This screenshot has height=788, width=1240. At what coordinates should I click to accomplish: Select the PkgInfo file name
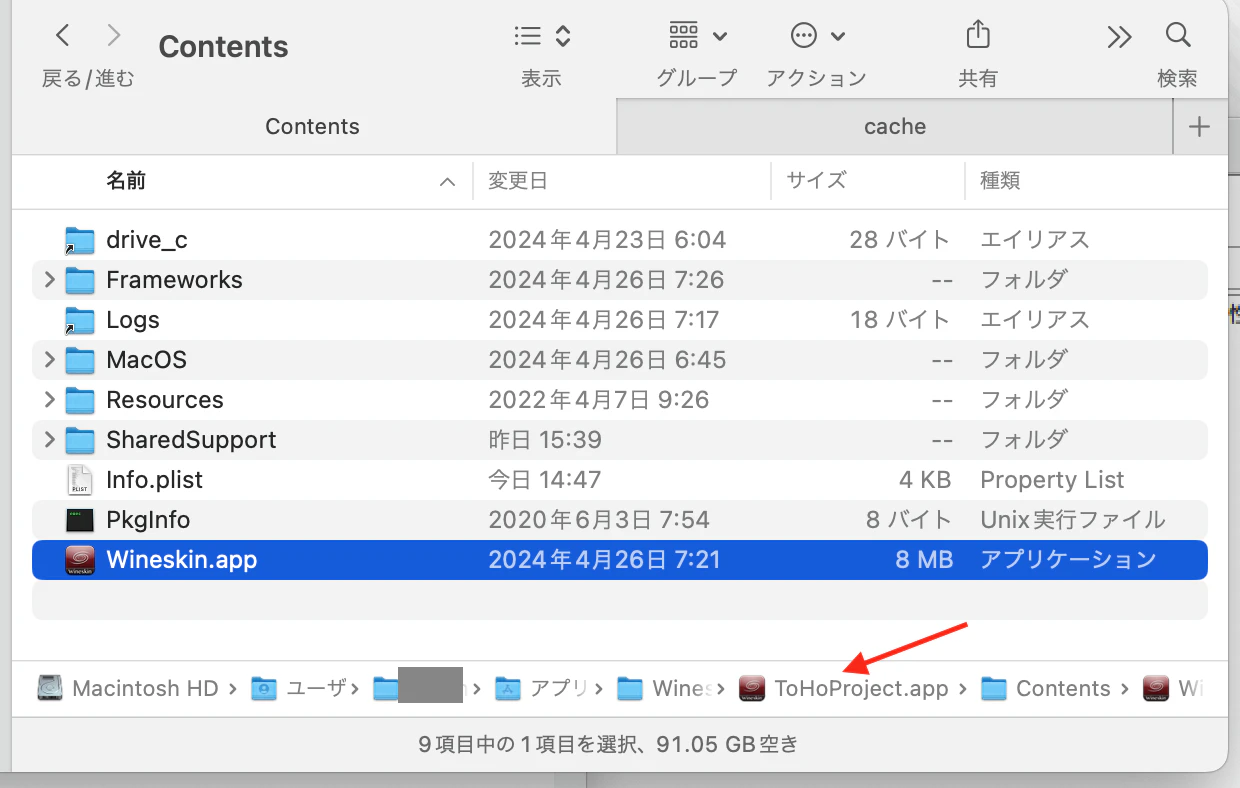coord(148,520)
